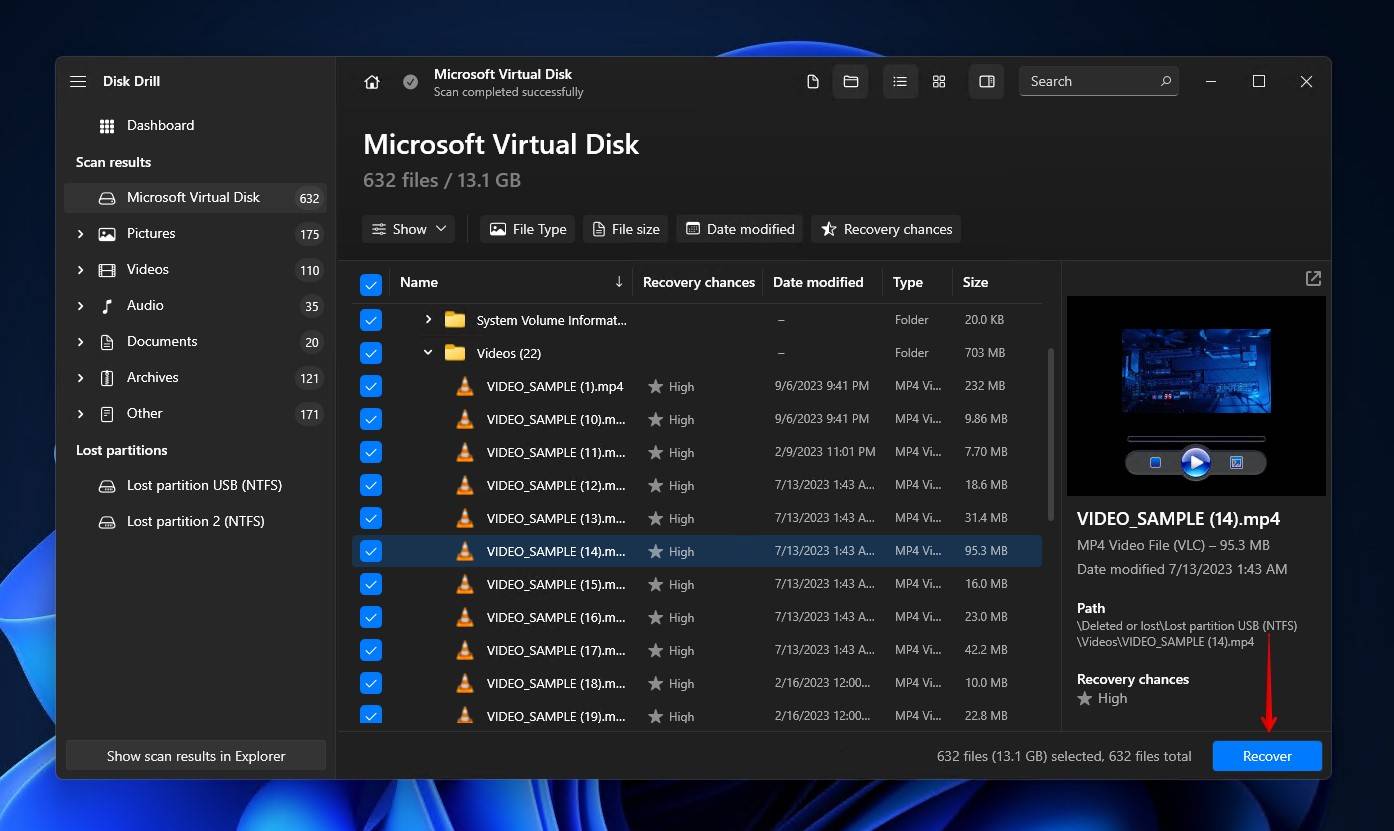
Task: Expand System Volume Information folder row
Action: tap(428, 320)
